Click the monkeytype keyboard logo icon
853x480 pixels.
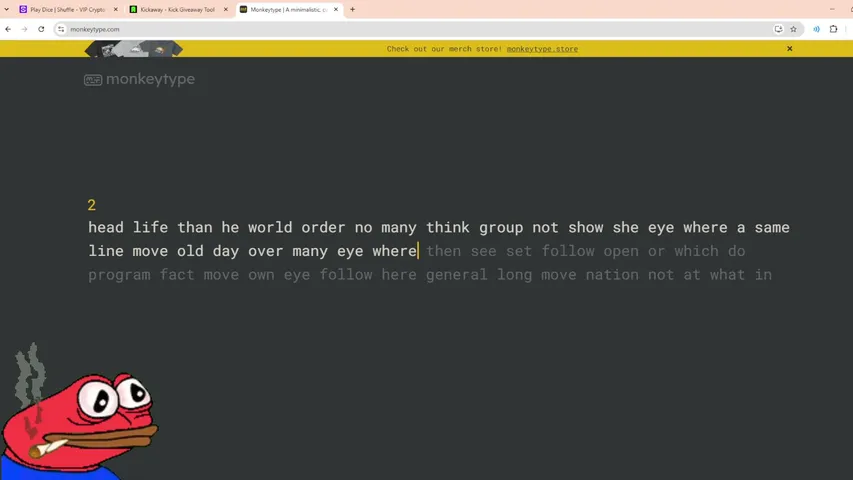pos(93,81)
